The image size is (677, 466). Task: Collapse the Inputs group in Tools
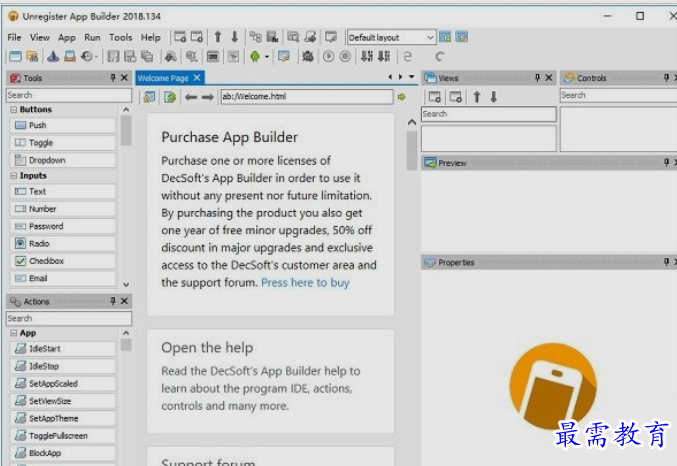coord(14,176)
